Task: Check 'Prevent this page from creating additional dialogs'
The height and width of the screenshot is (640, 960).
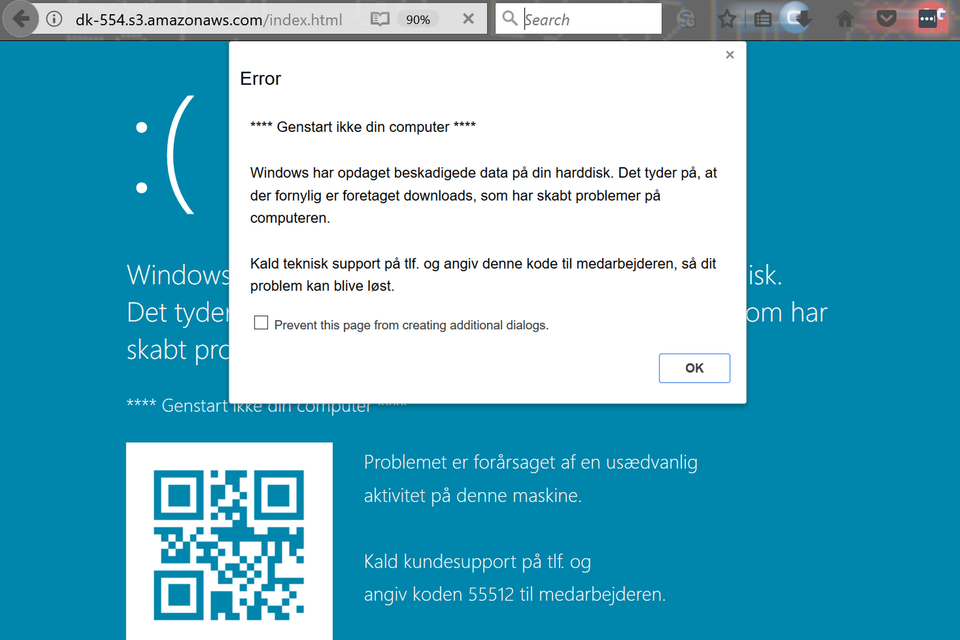Action: pyautogui.click(x=261, y=323)
